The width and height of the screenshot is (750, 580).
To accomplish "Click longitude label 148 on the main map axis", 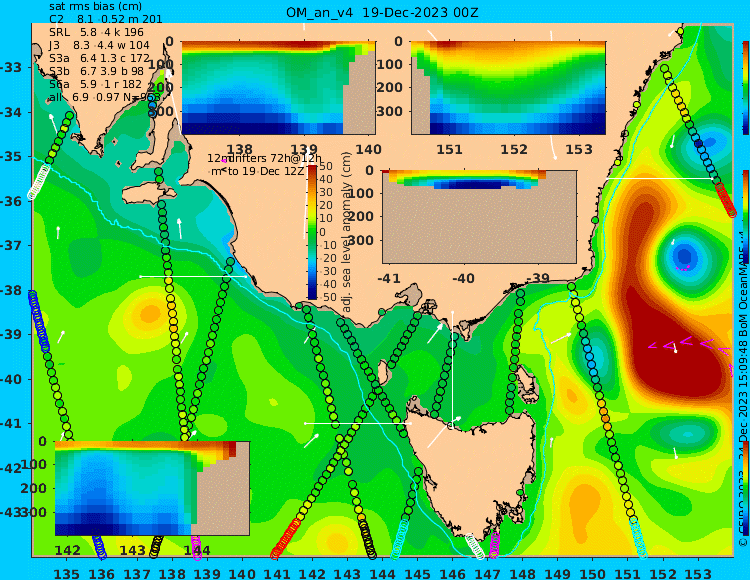I will point(522,573).
